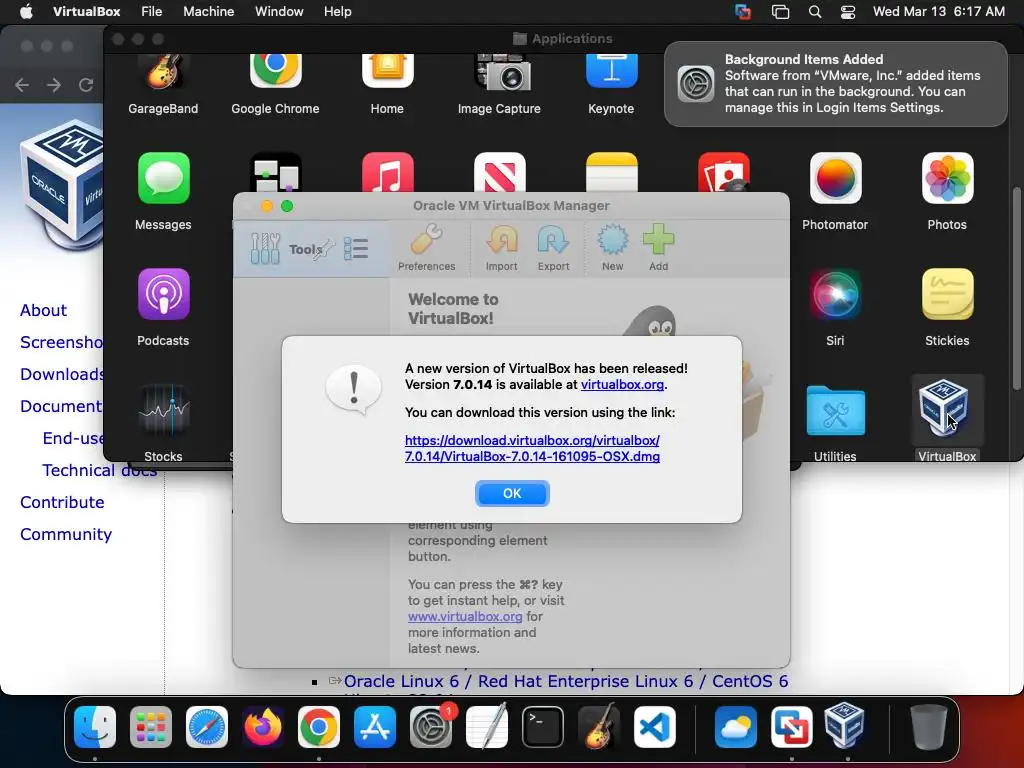
Task: Open the Apple menu
Action: (x=26, y=12)
